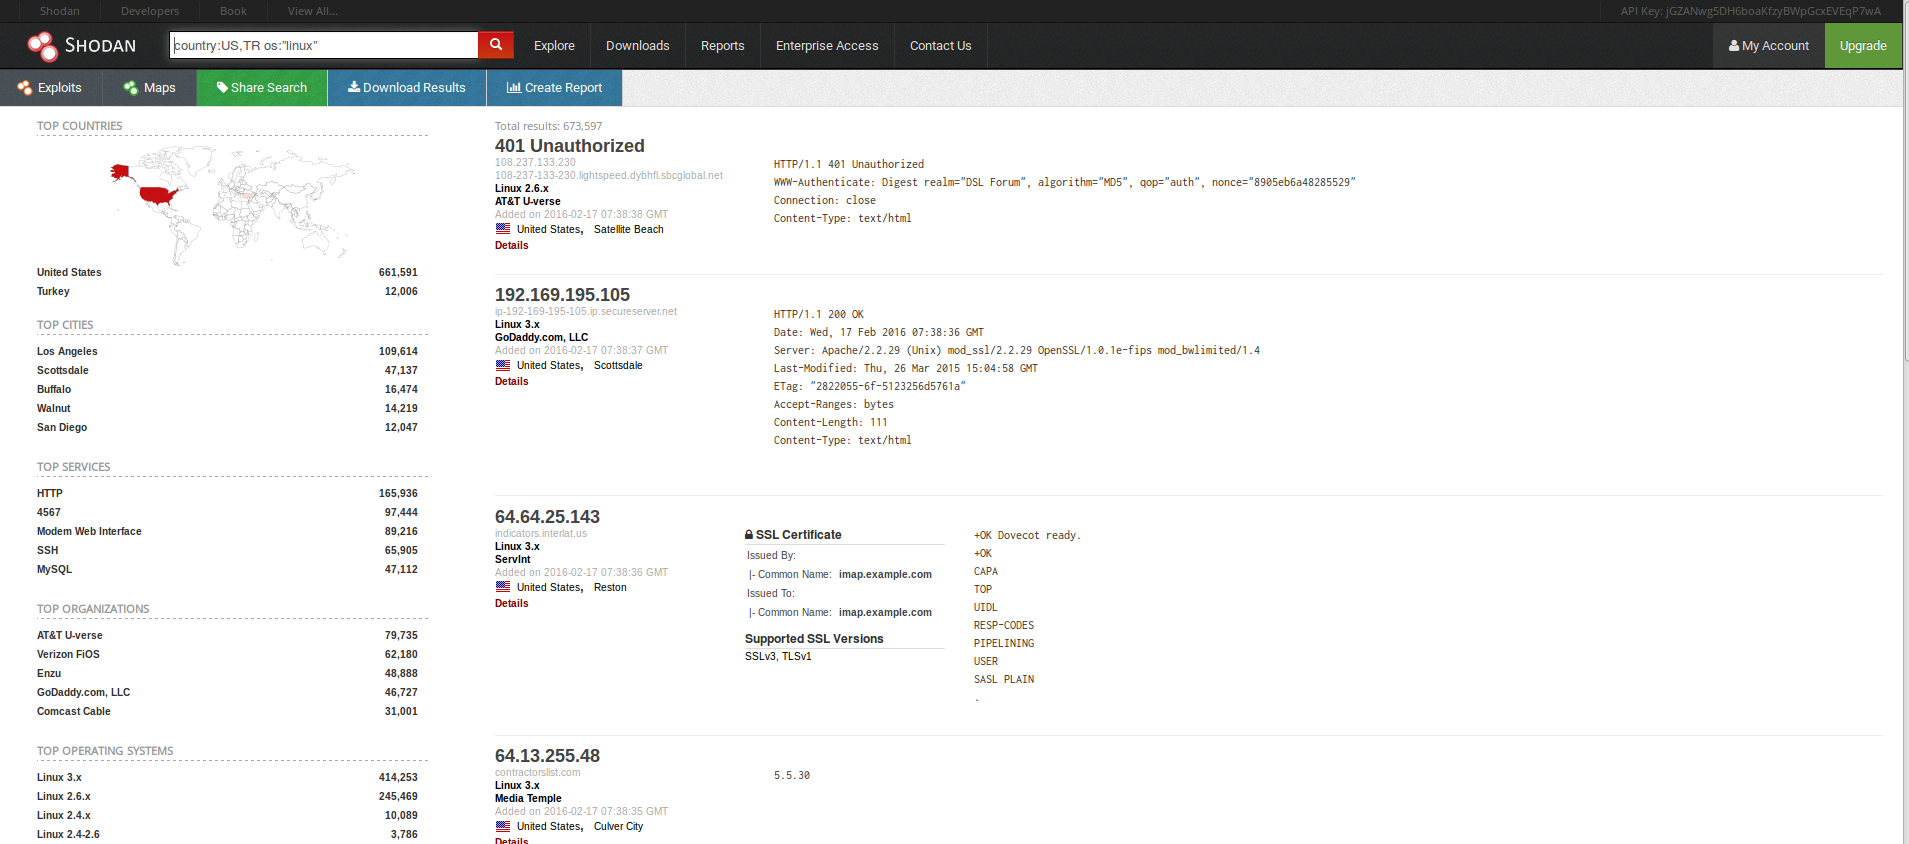Open the 401 Unauthorized result title
Image resolution: width=1909 pixels, height=844 pixels.
point(570,146)
